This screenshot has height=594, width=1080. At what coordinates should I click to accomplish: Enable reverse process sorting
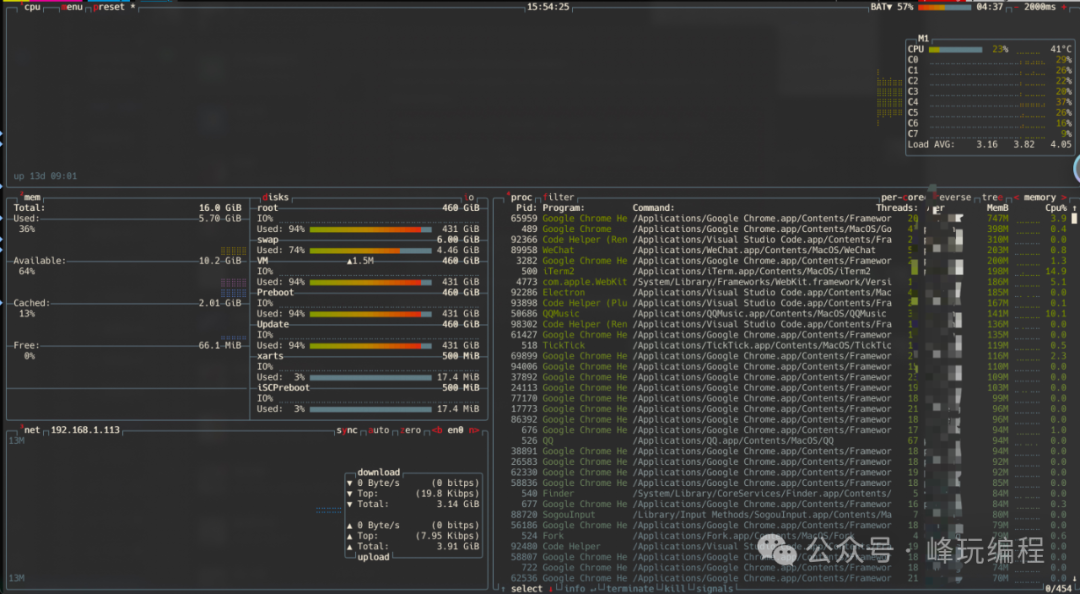953,196
